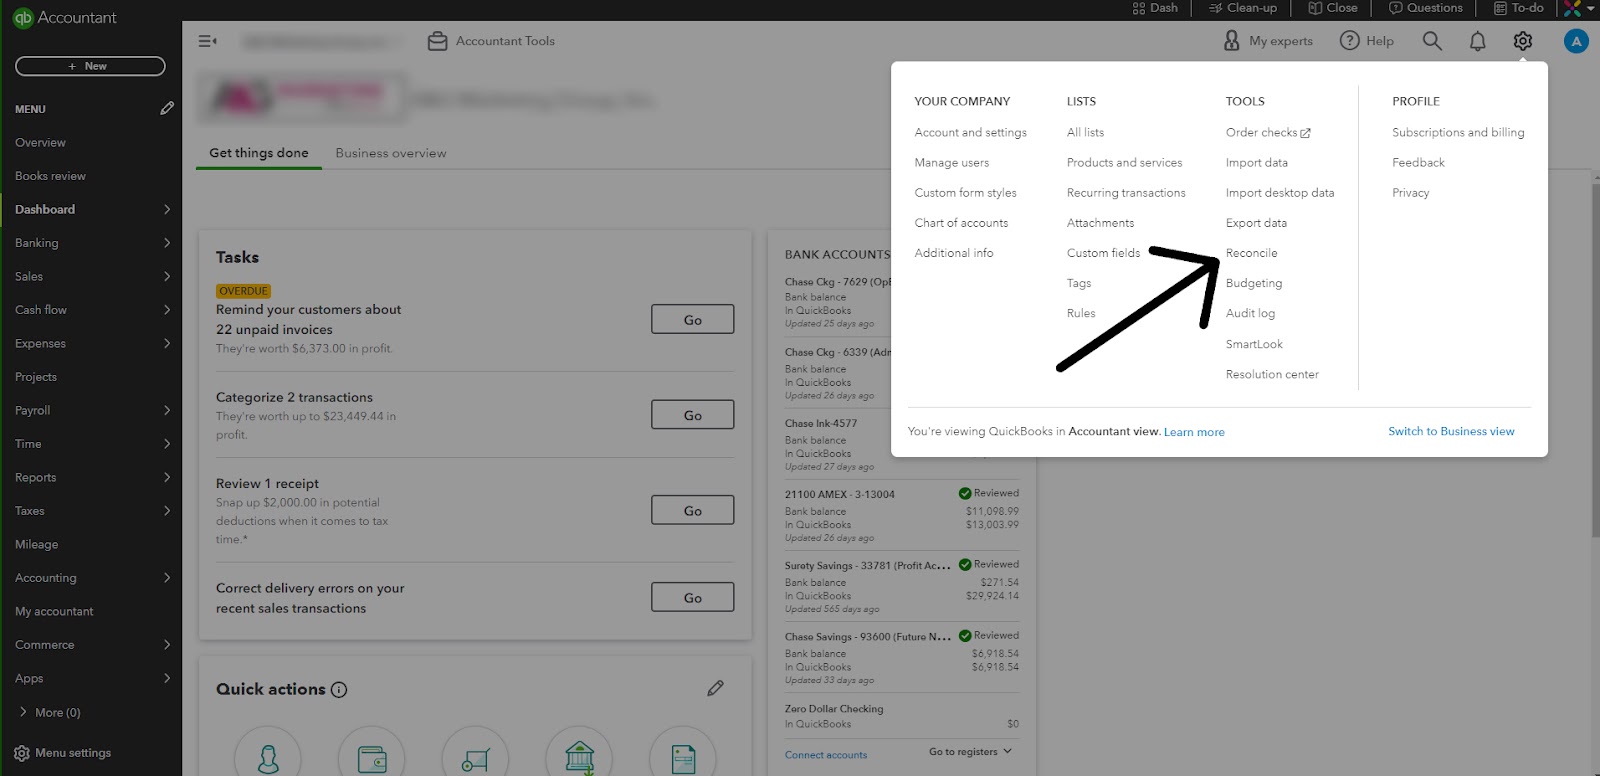1600x776 pixels.
Task: Open Order checks external link
Action: [x=1268, y=132]
